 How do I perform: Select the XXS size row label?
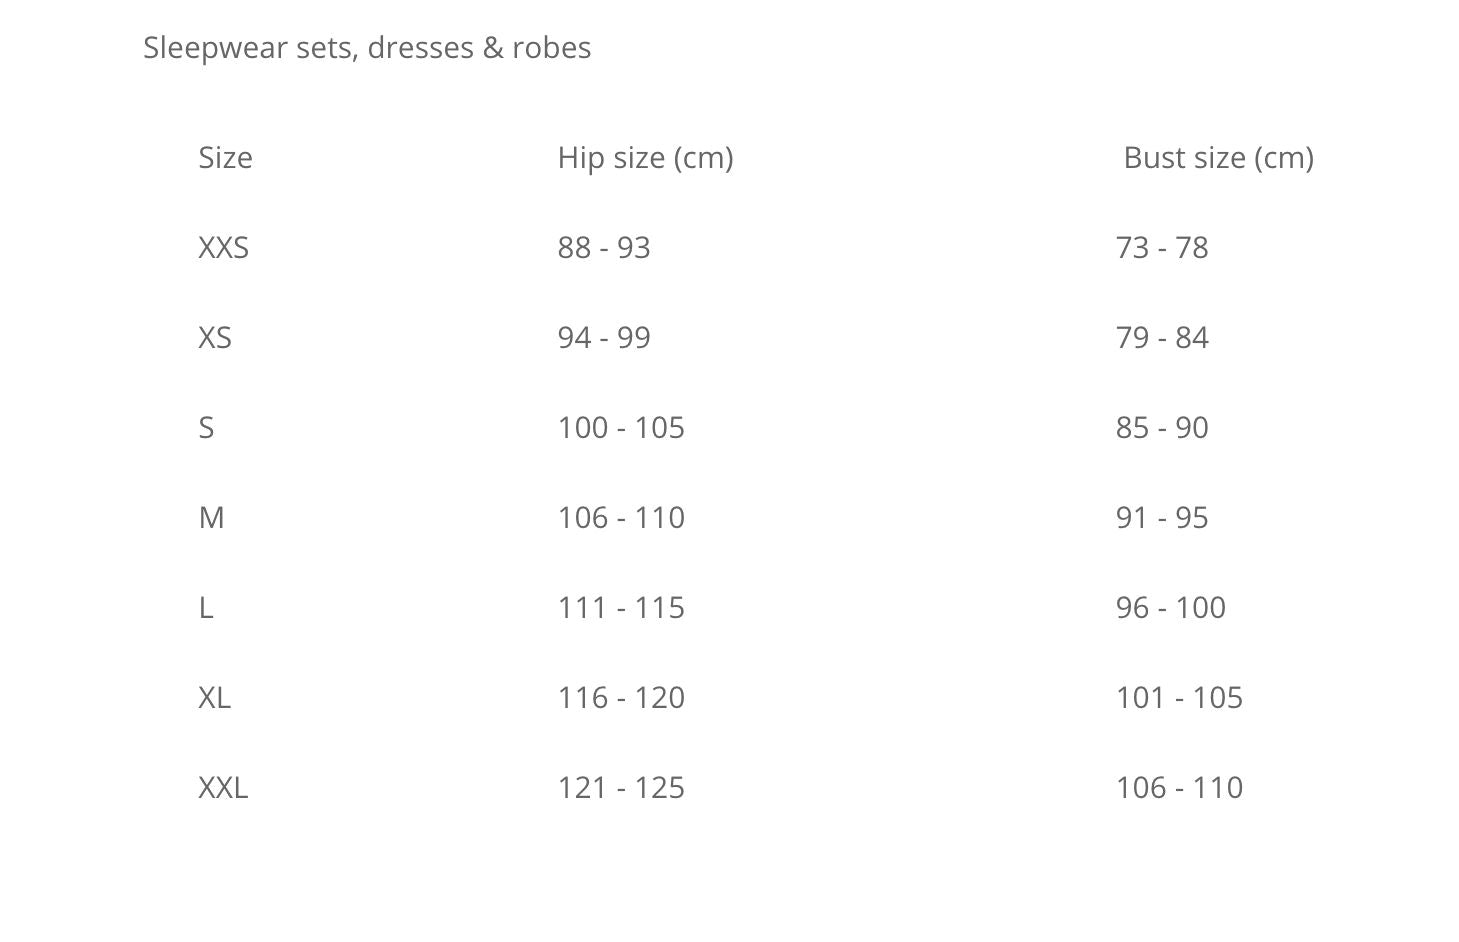point(223,248)
